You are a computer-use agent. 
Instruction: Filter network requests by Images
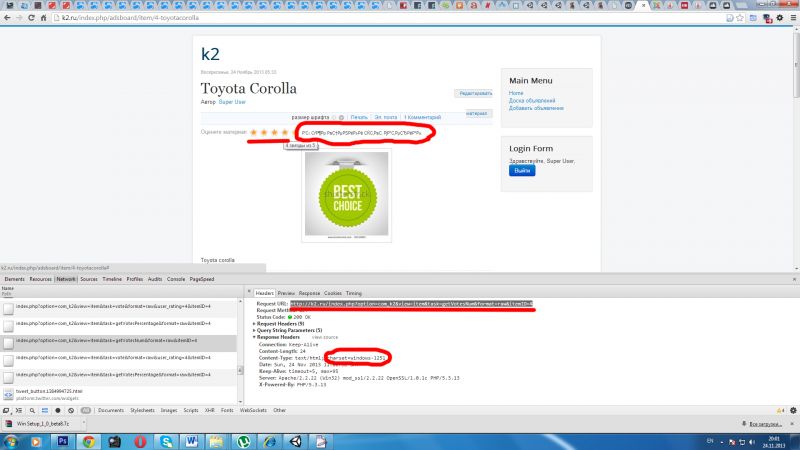(x=169, y=410)
